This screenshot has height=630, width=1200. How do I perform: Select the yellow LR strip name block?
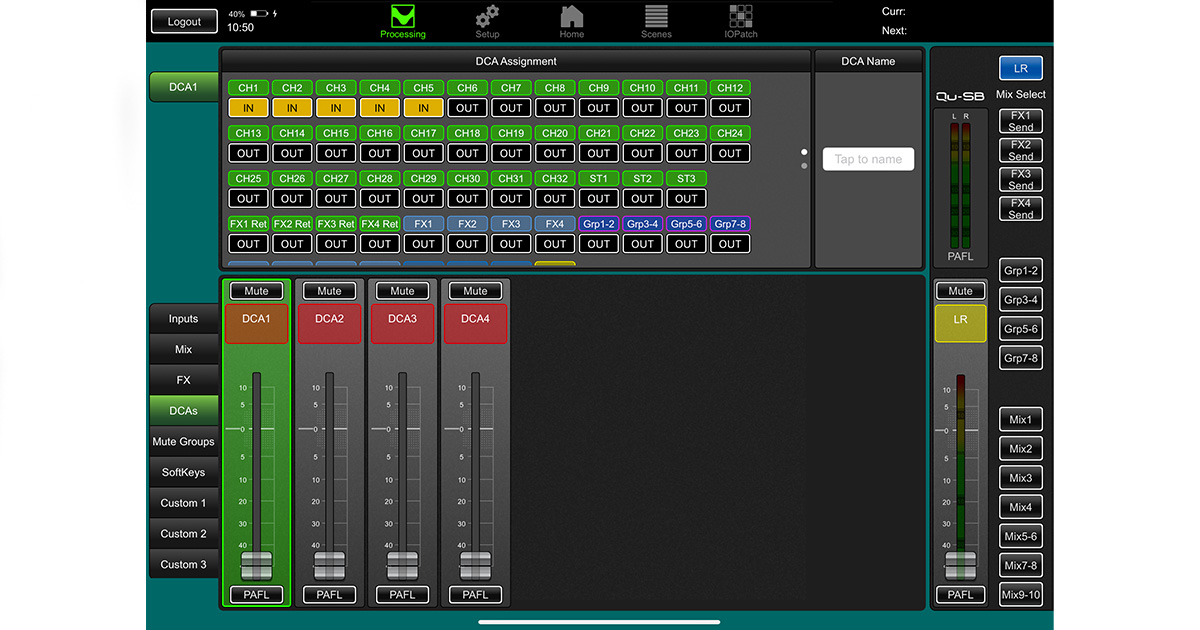click(960, 323)
